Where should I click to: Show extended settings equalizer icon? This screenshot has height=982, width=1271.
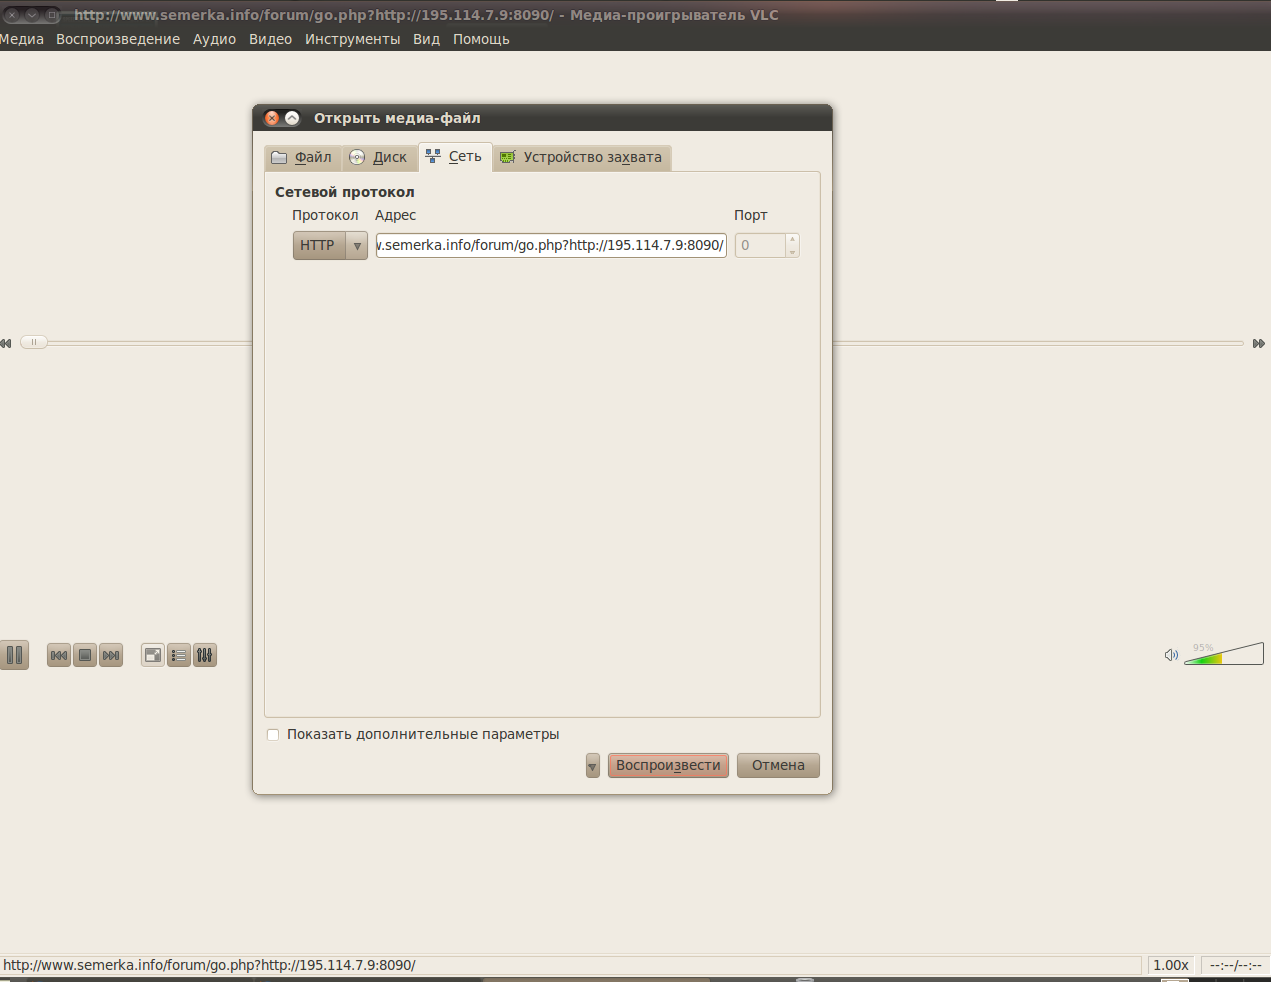(x=205, y=655)
